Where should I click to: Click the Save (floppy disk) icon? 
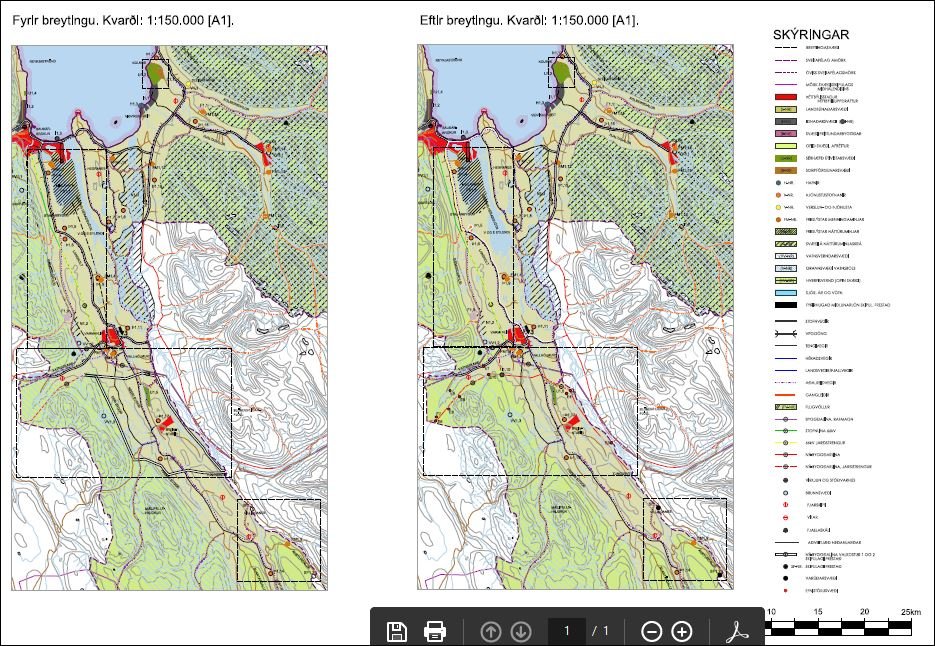(397, 631)
